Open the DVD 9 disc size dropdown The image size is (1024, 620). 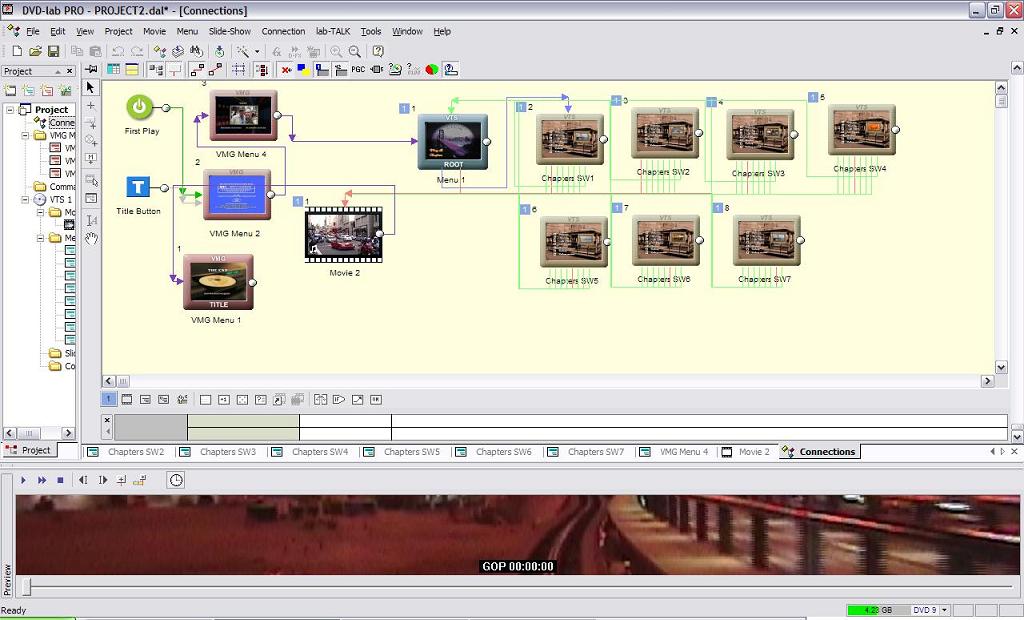(944, 610)
